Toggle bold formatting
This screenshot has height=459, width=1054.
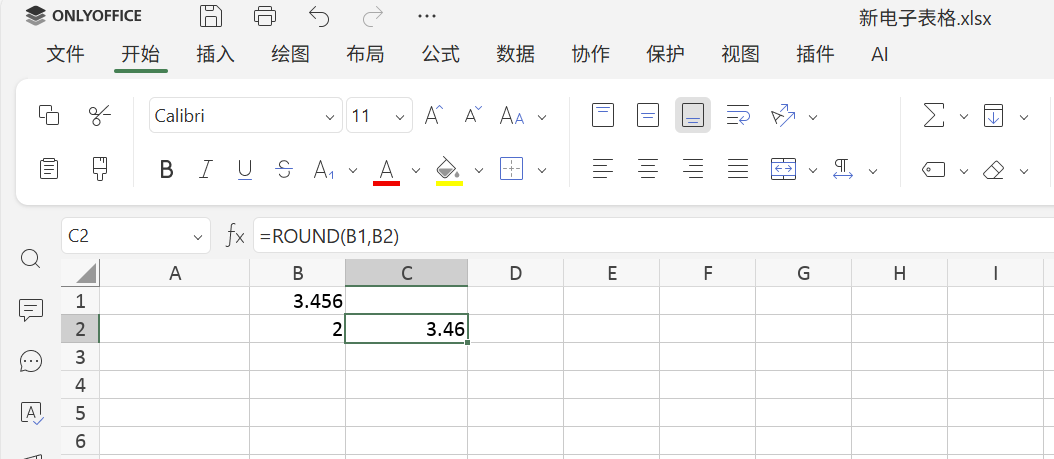[167, 170]
